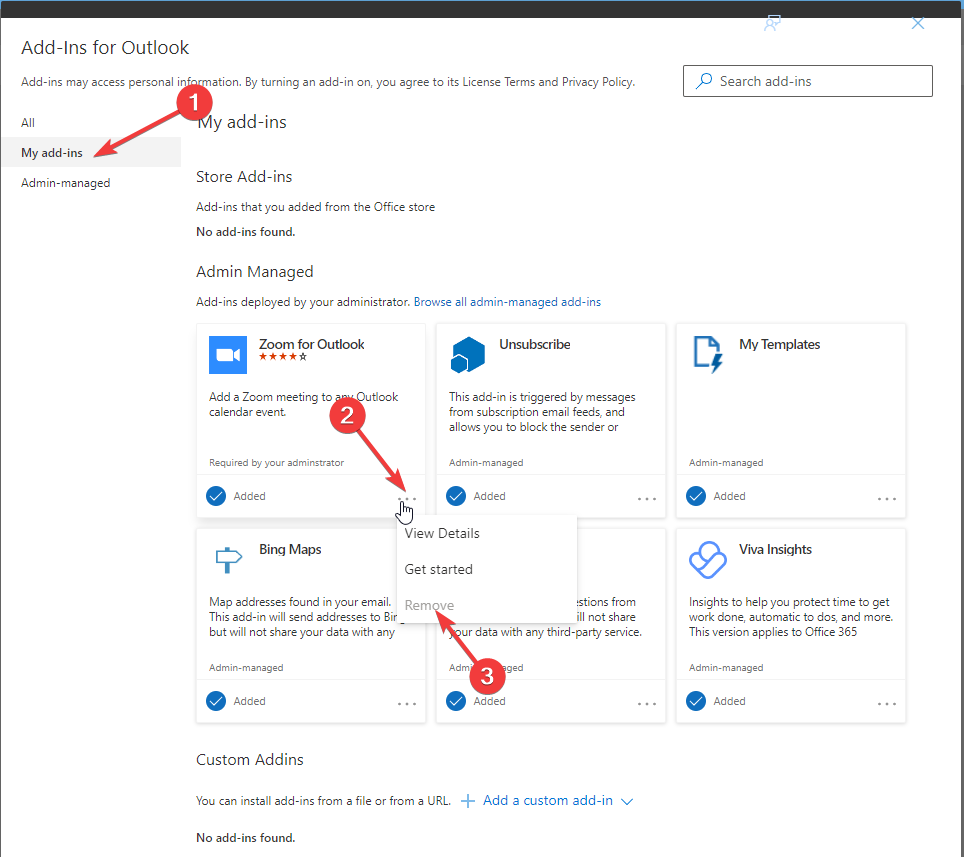Open more options for My Templates

pos(887,499)
